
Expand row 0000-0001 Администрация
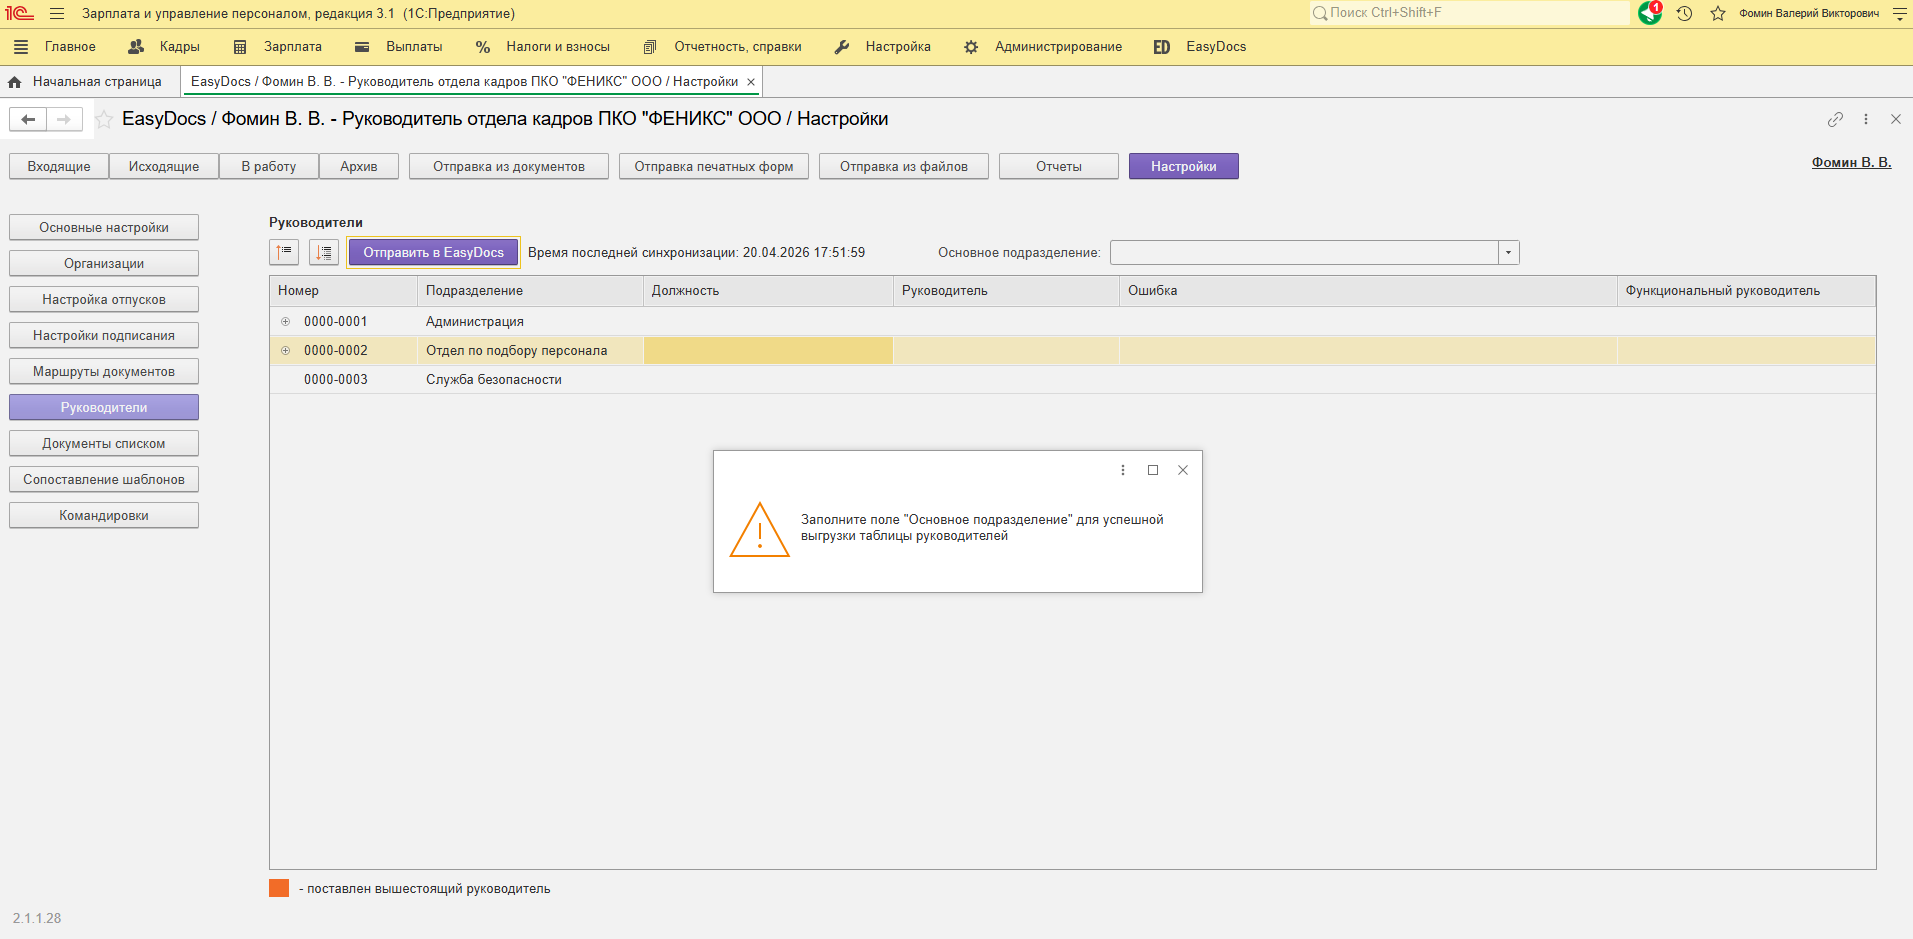click(286, 322)
